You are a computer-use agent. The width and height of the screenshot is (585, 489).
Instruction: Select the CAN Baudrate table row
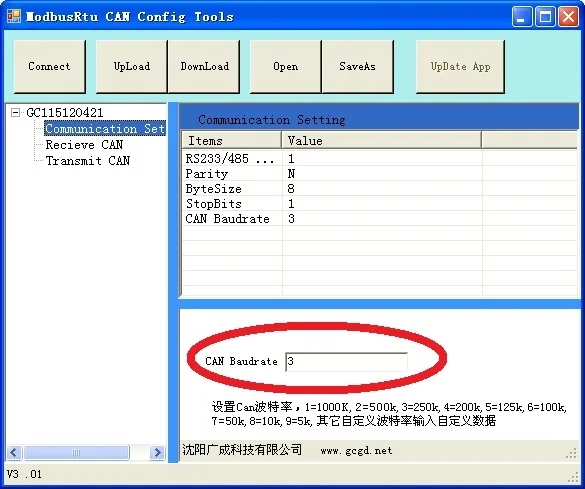point(379,218)
